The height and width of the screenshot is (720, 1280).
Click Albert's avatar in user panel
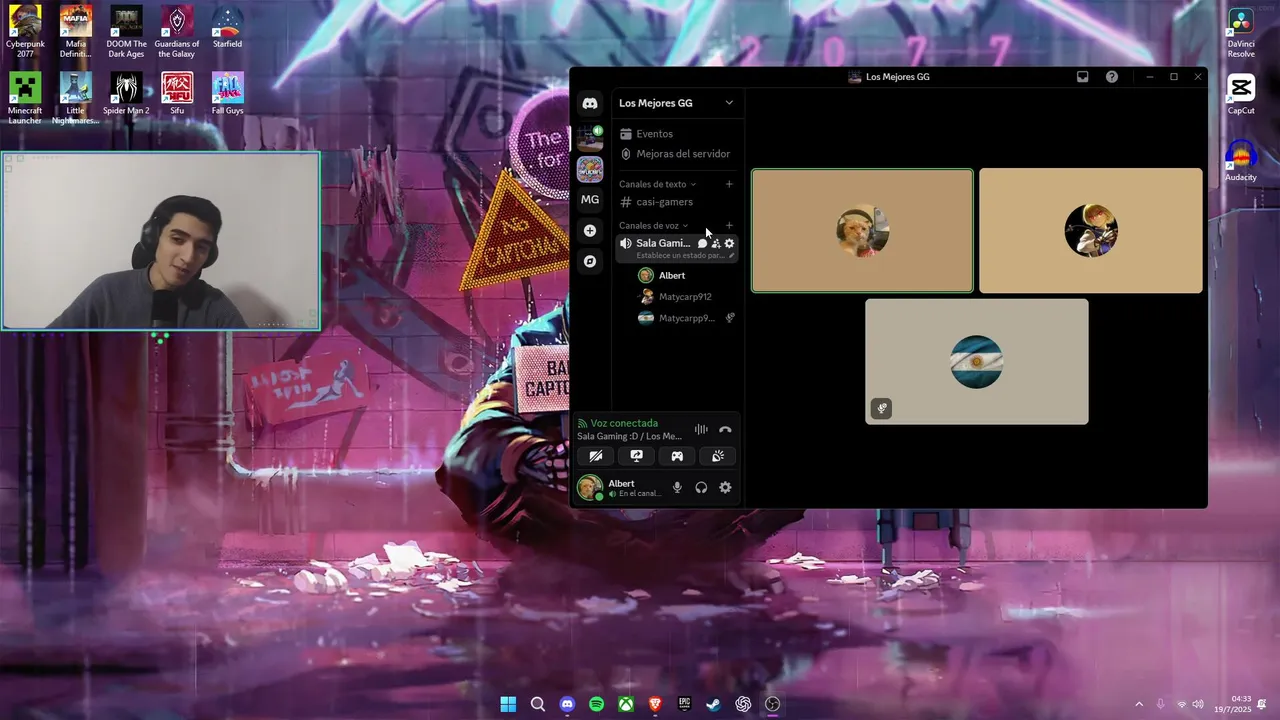[x=589, y=488]
